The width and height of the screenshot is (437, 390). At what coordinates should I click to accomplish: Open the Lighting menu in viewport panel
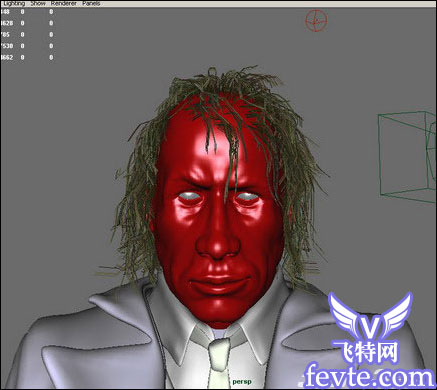click(x=14, y=3)
